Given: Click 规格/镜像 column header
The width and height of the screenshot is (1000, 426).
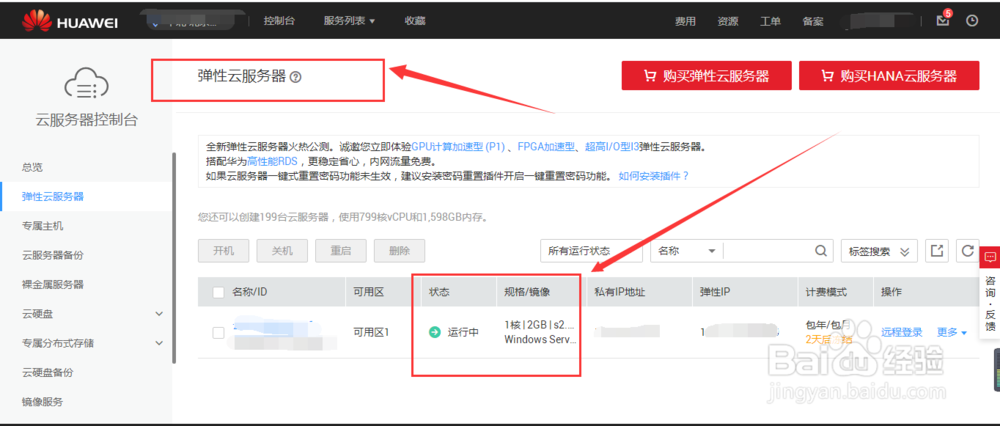Looking at the screenshot, I should pos(527,292).
